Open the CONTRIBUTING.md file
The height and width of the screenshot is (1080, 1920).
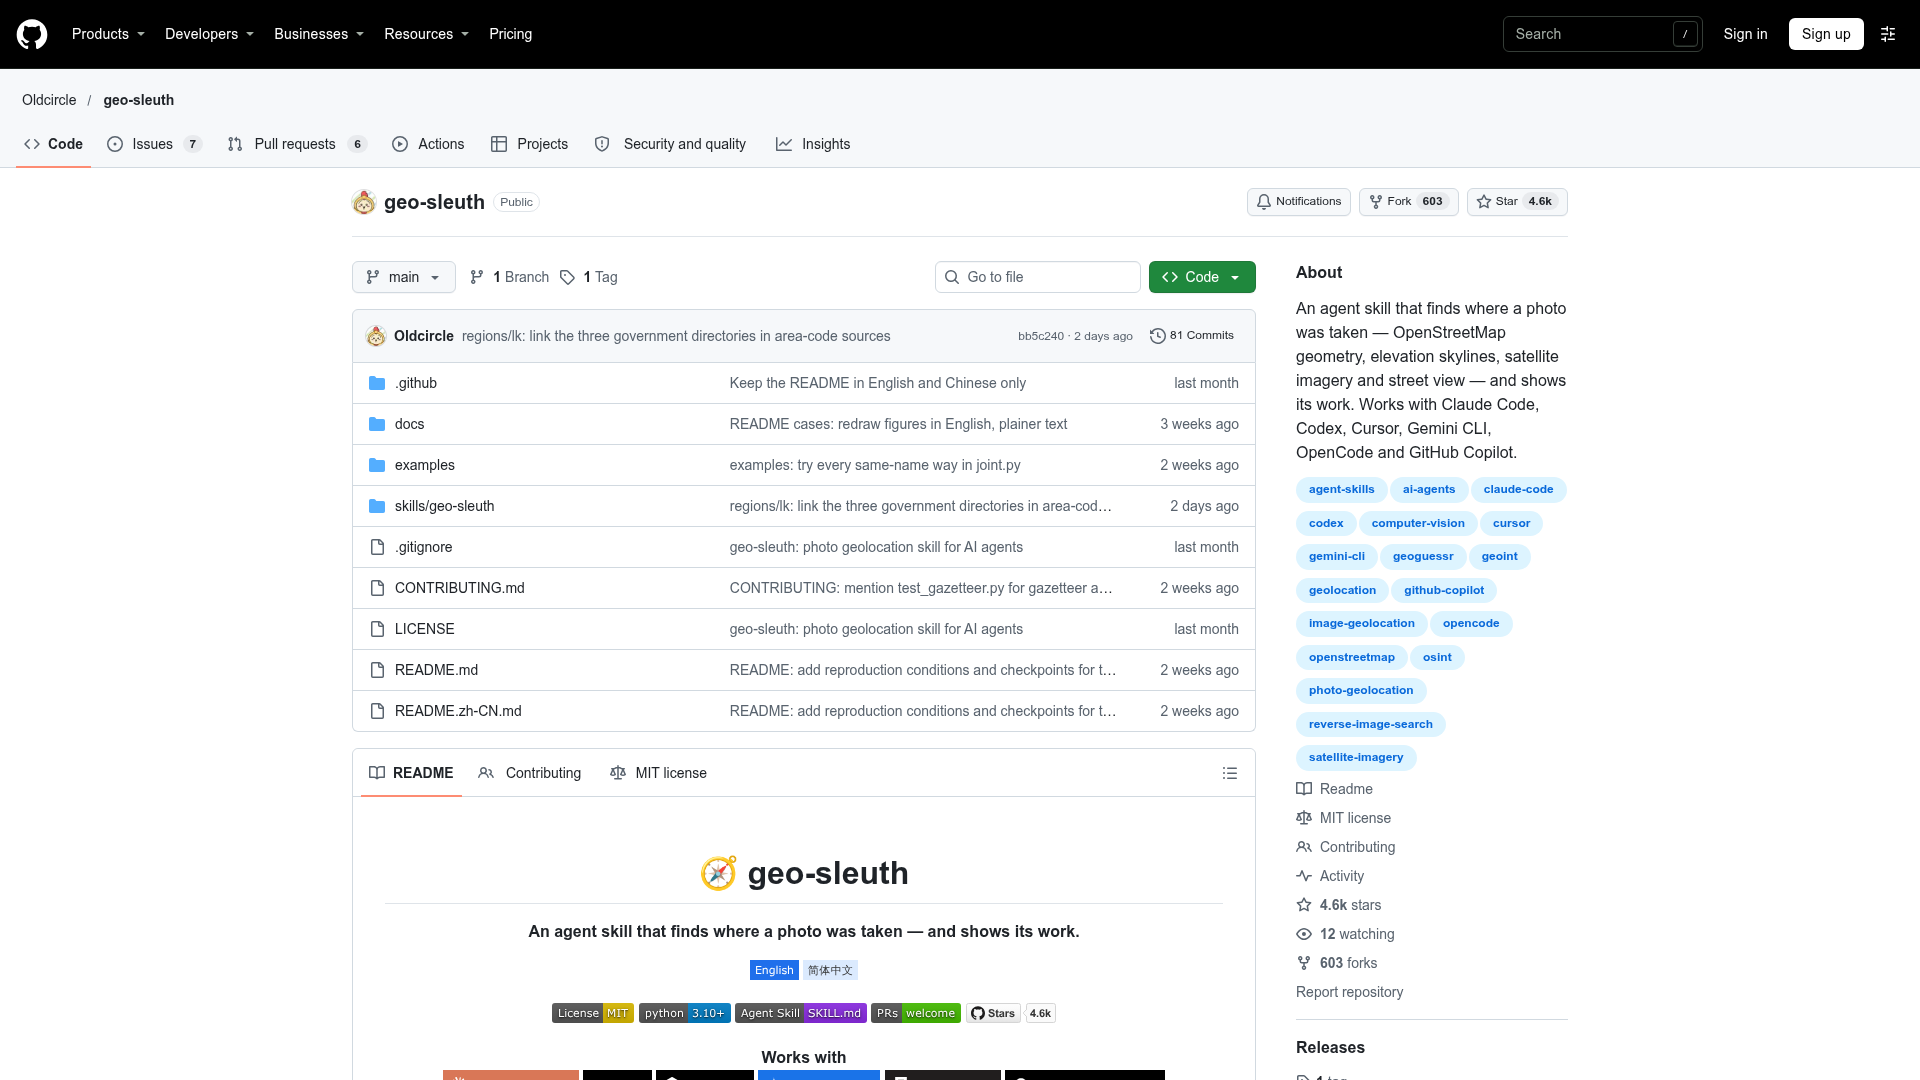pyautogui.click(x=460, y=588)
